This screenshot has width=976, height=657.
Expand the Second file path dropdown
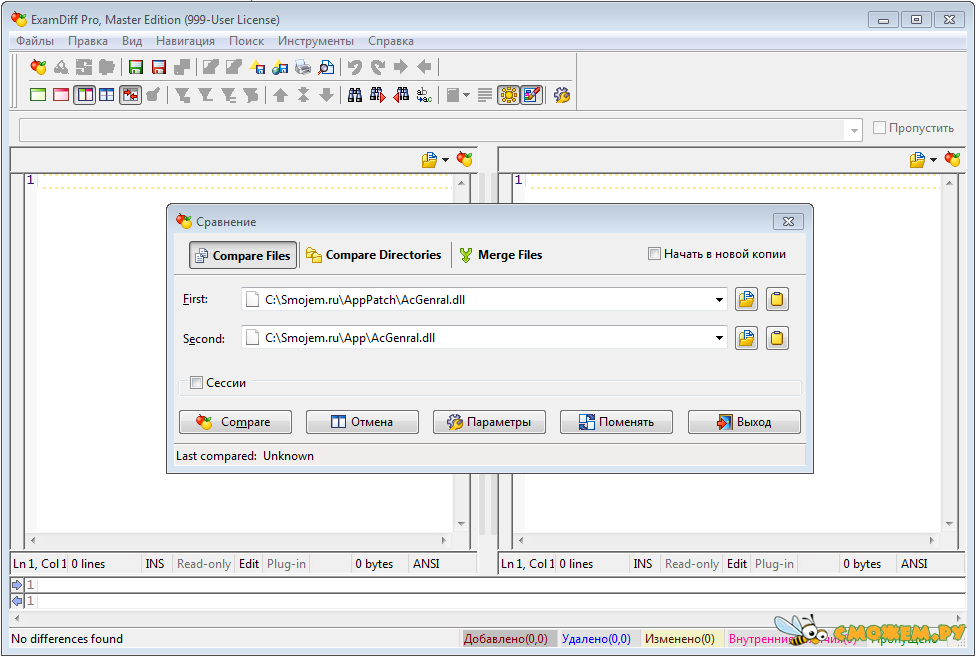point(719,338)
